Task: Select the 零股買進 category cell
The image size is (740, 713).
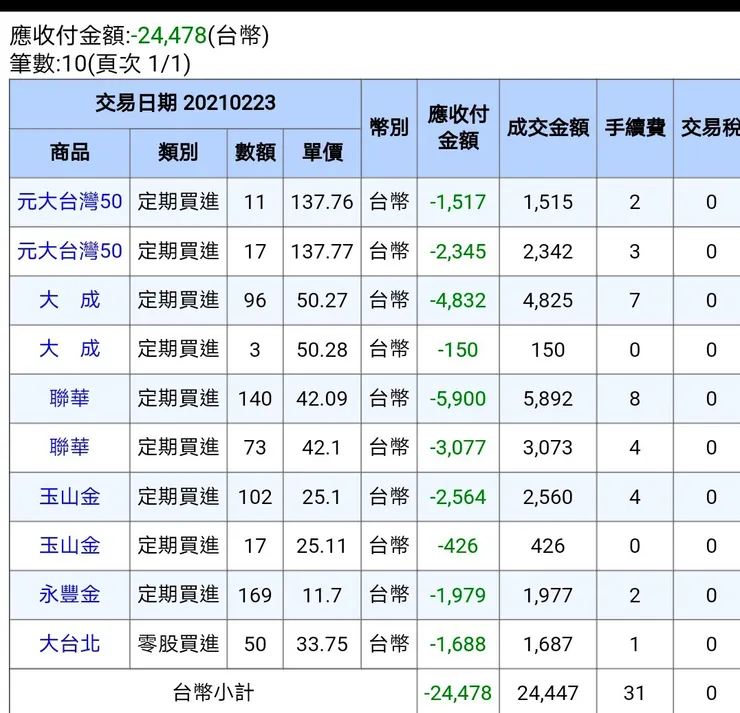Action: coord(178,644)
